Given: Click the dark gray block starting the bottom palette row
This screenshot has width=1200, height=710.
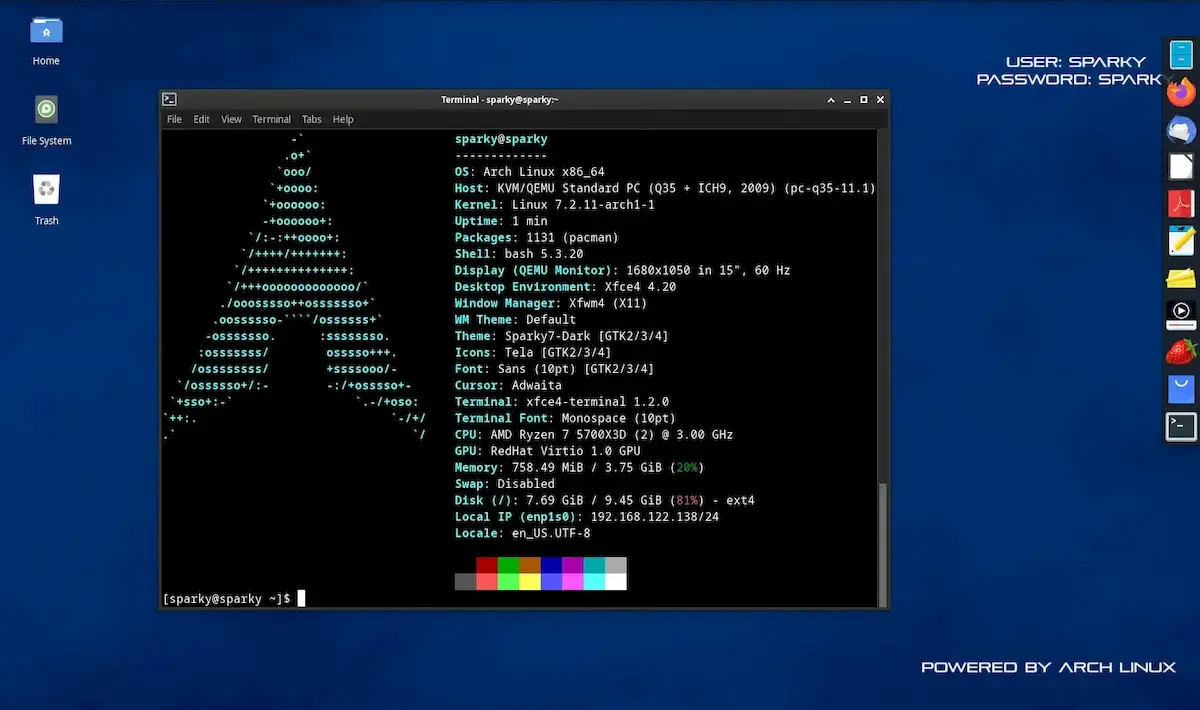Looking at the screenshot, I should pyautogui.click(x=465, y=581).
